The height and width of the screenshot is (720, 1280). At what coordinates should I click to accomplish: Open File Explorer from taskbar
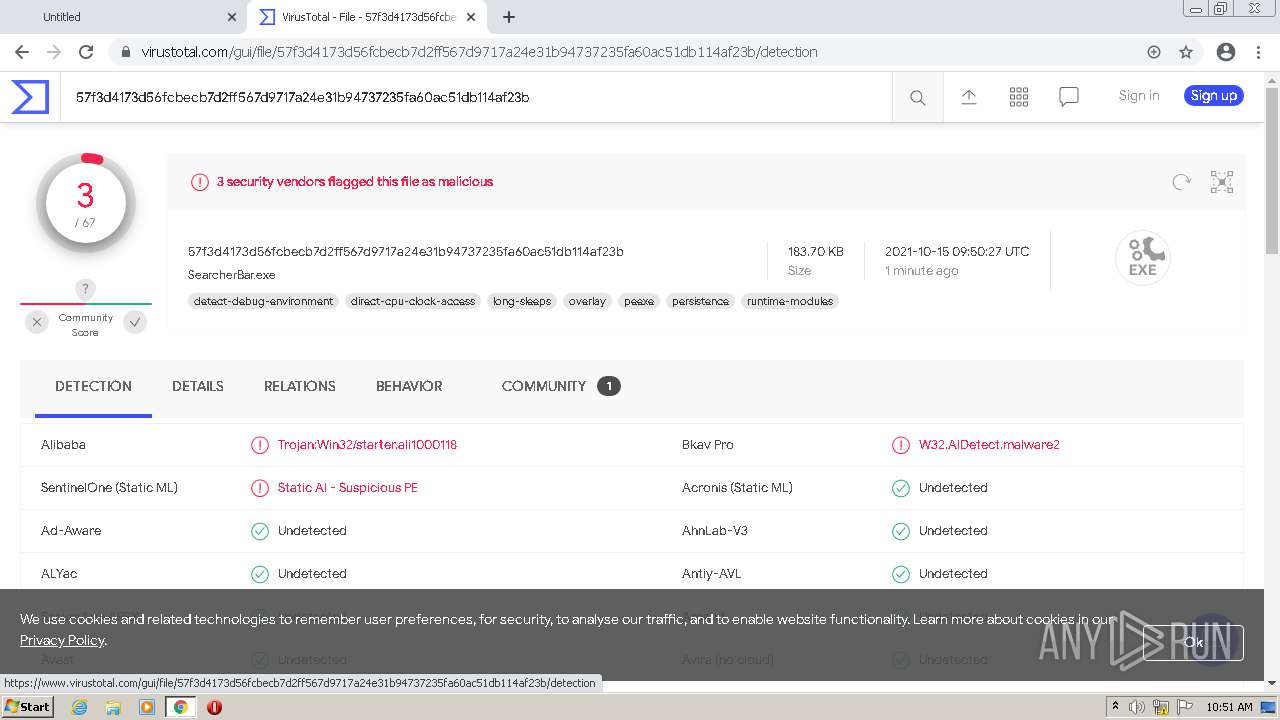click(x=113, y=707)
